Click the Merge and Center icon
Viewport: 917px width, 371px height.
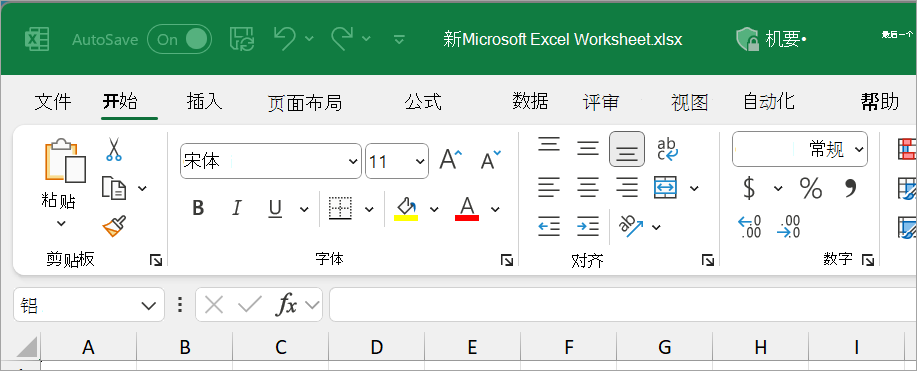[666, 187]
